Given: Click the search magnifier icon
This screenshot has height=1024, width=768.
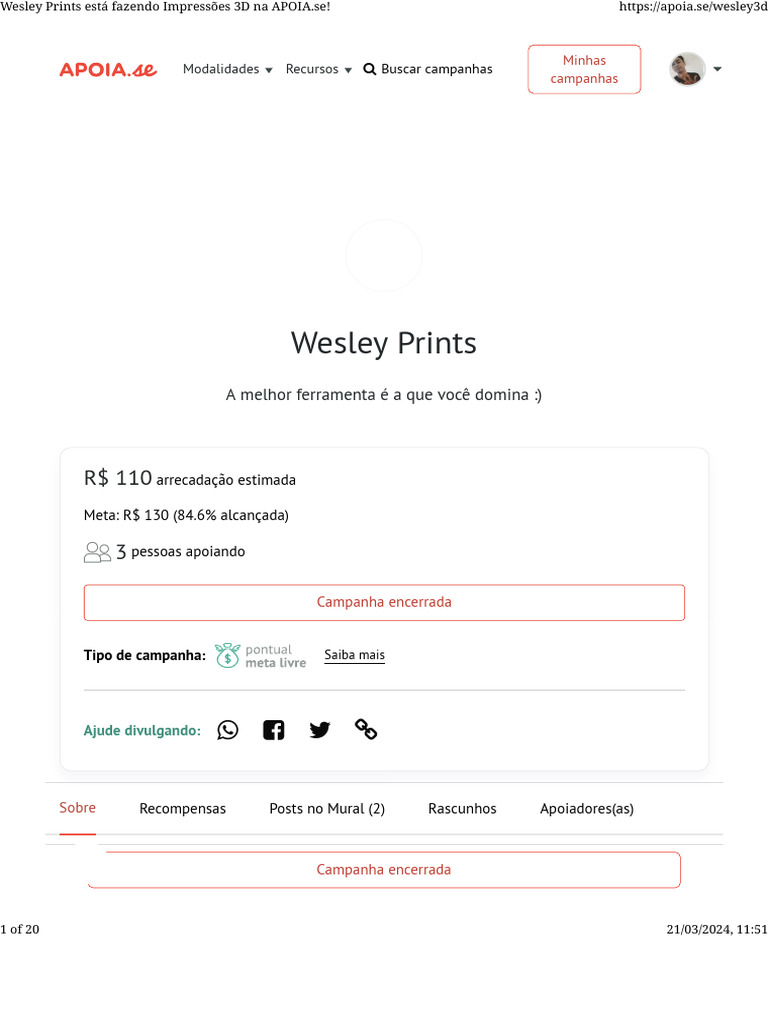Looking at the screenshot, I should pos(369,69).
